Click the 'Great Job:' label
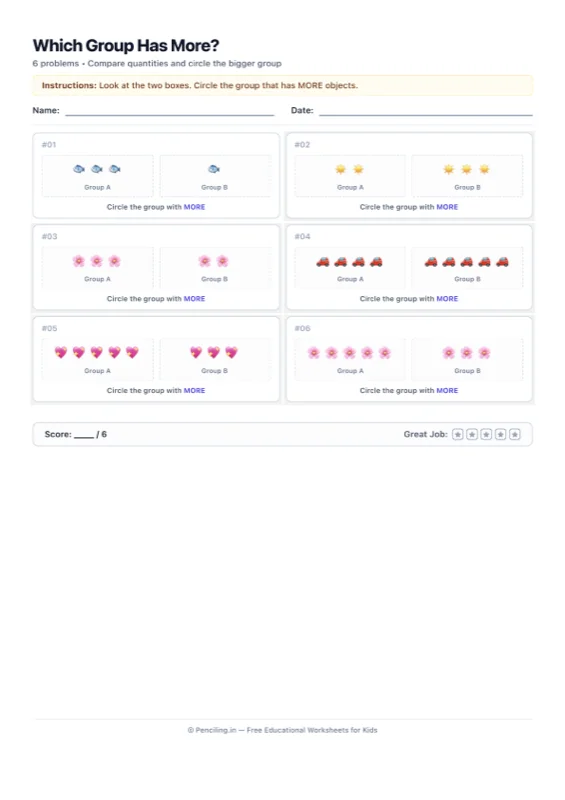The width and height of the screenshot is (565, 800). pos(426,434)
